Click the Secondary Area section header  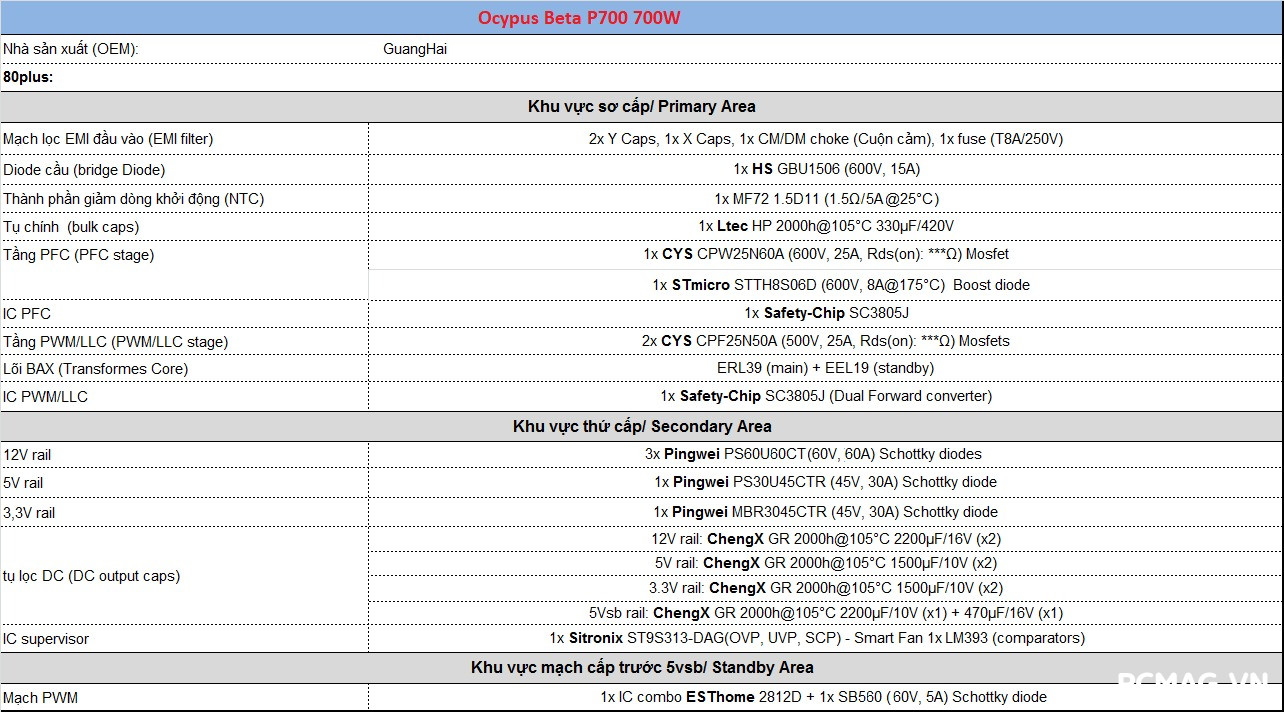[x=641, y=426]
